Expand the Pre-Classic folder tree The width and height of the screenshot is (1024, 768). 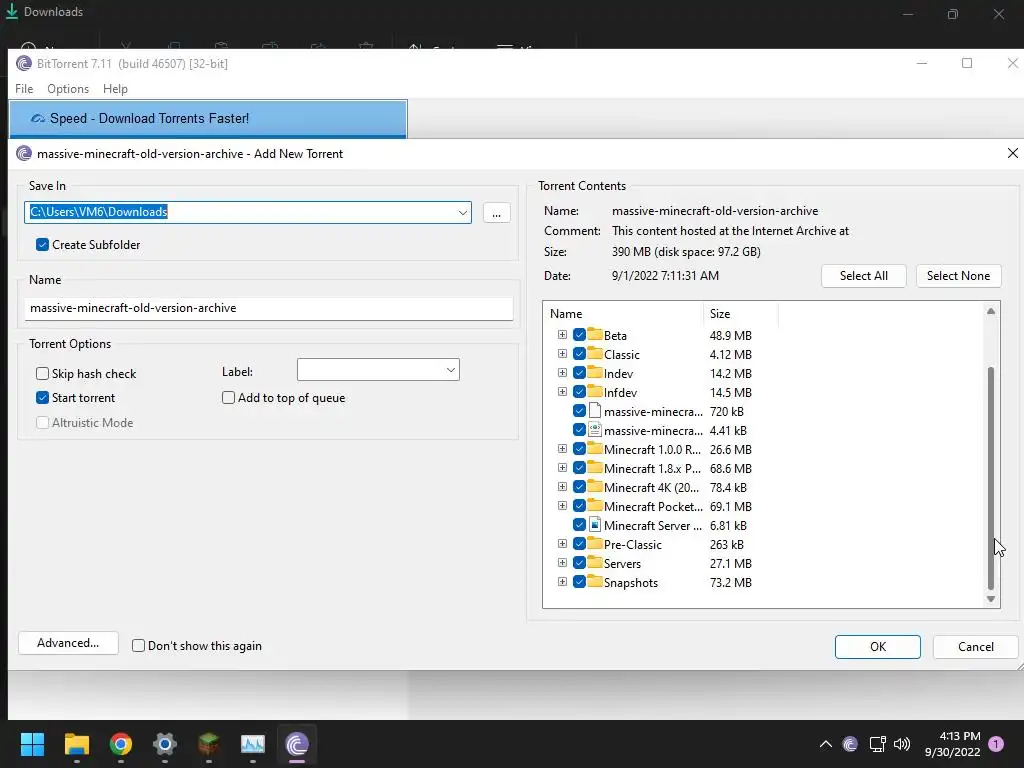coord(562,543)
